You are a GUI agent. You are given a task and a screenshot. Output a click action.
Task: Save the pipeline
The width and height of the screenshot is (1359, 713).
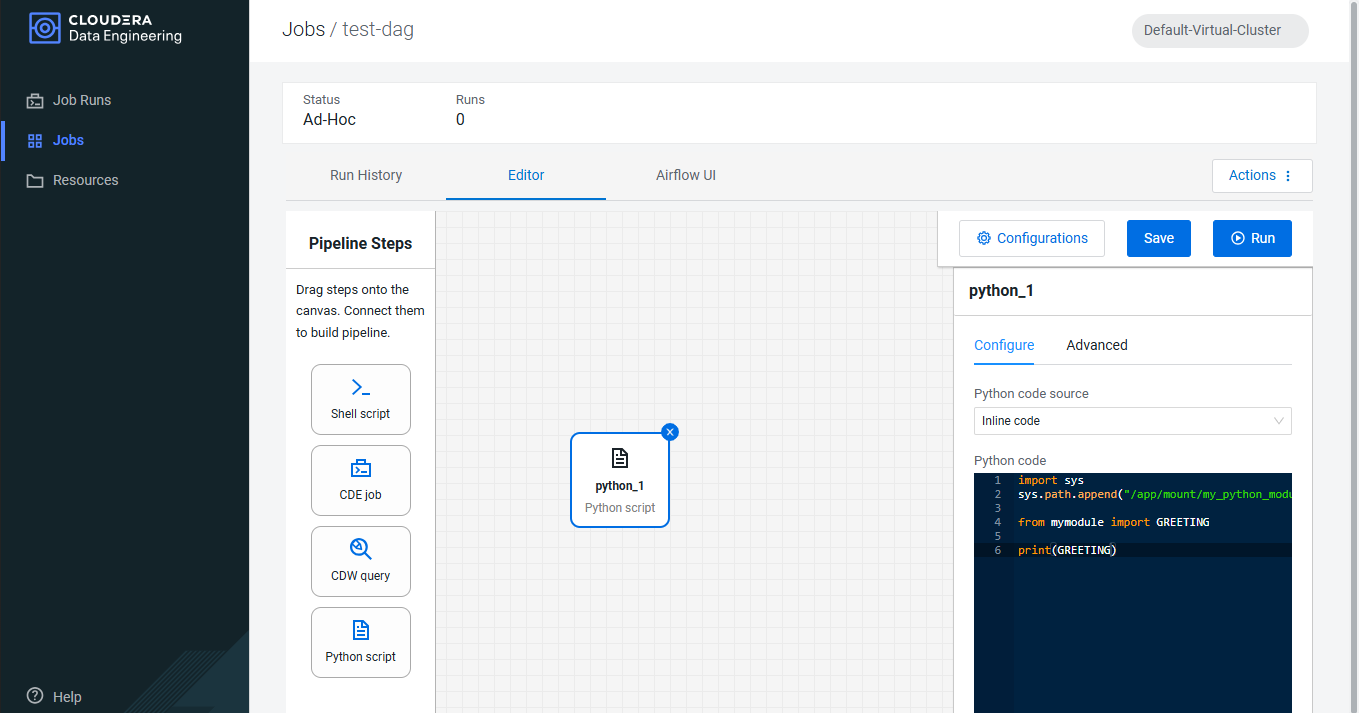[x=1158, y=238]
